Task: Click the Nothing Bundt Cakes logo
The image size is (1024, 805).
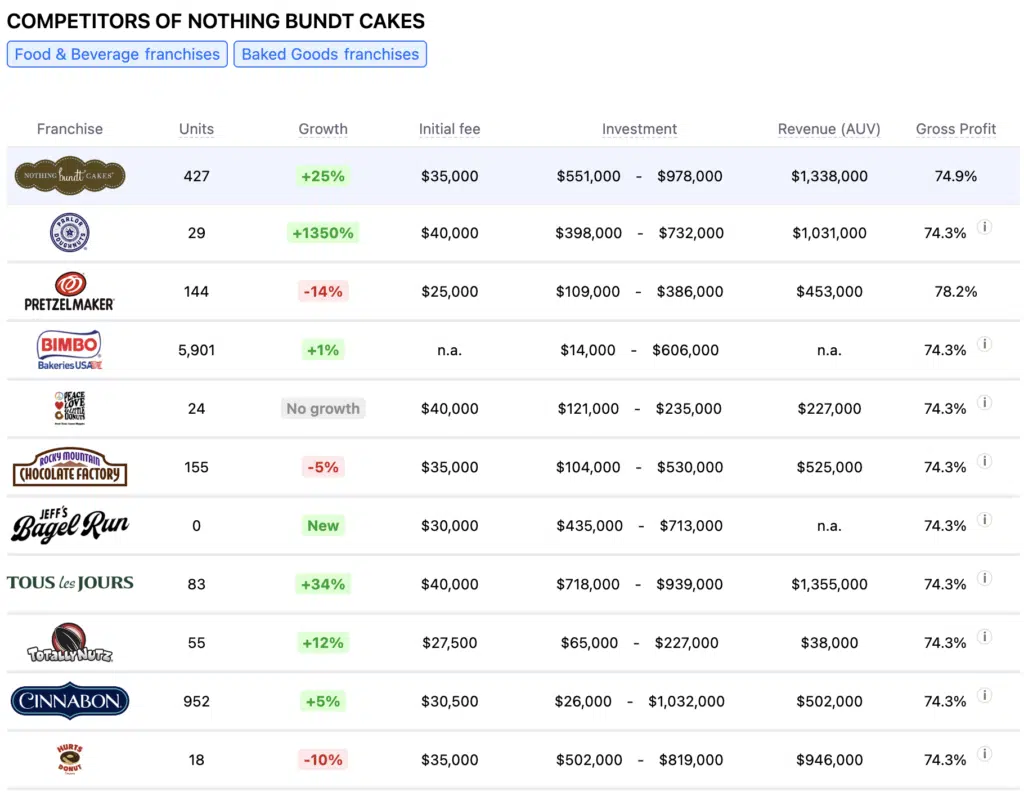Action: pos(70,176)
